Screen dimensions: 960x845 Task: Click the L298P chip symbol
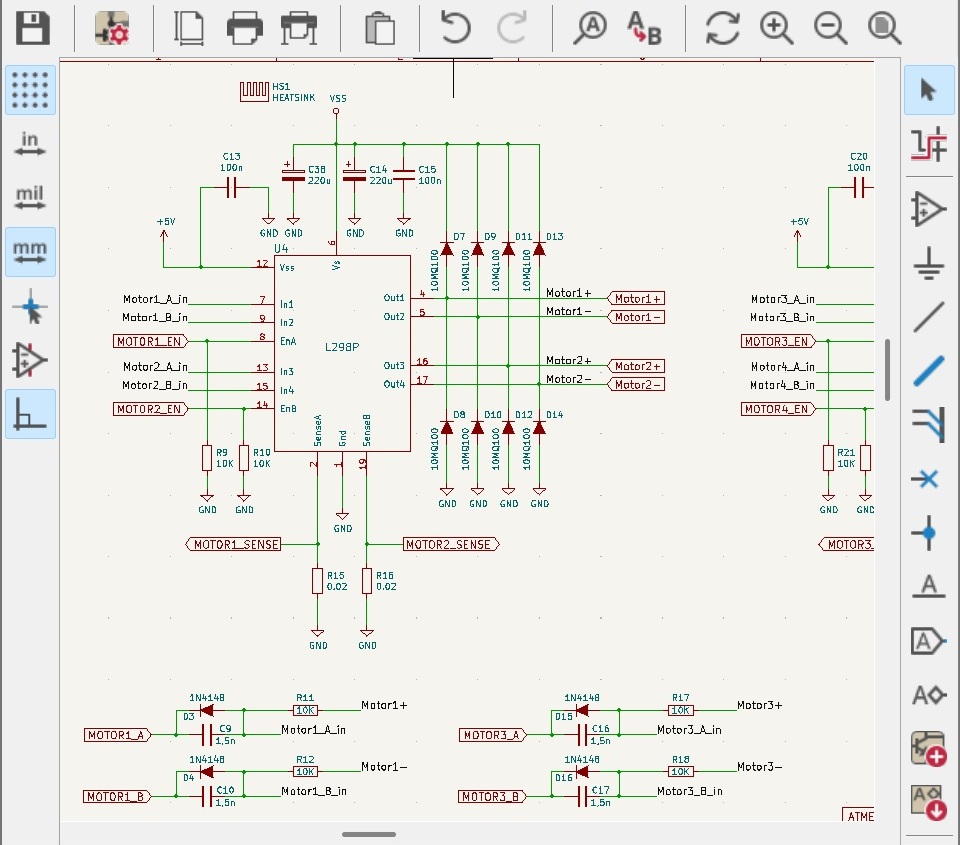(x=342, y=352)
